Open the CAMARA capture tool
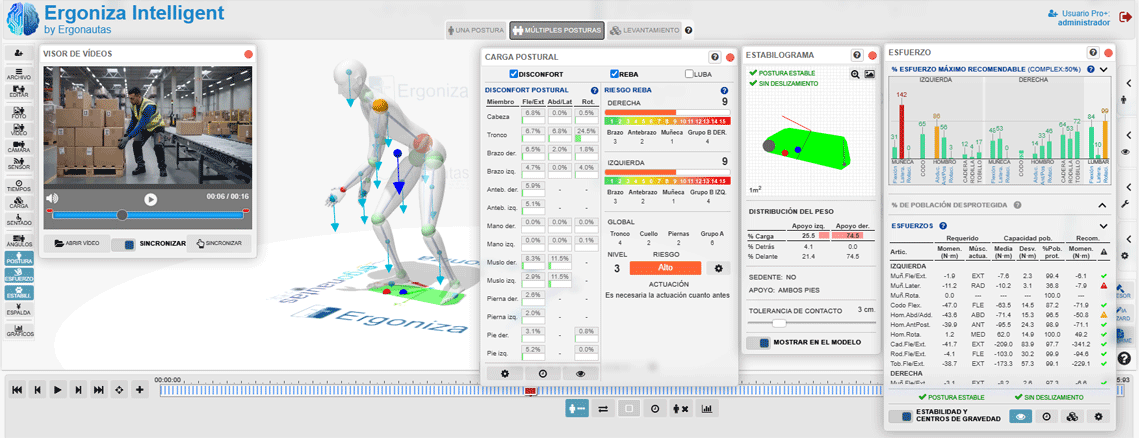This screenshot has width=1140, height=438. [x=18, y=147]
